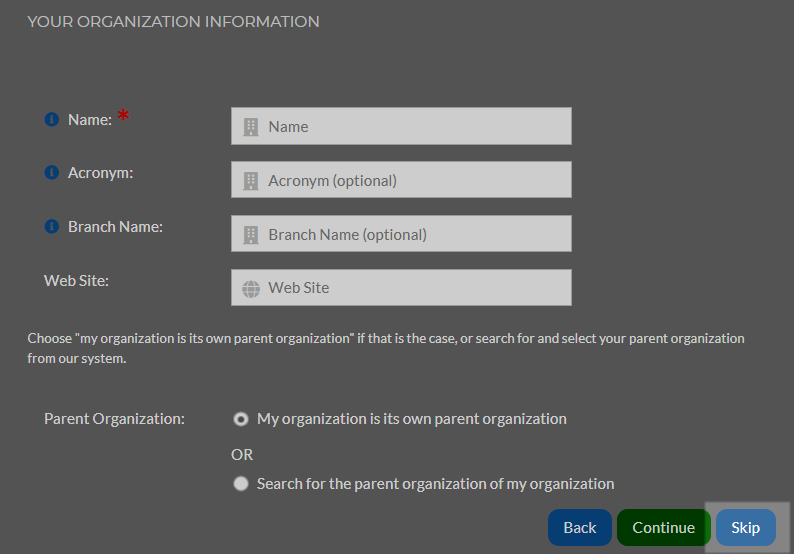Image resolution: width=794 pixels, height=554 pixels.
Task: Click the Name input field
Action: [x=401, y=126]
